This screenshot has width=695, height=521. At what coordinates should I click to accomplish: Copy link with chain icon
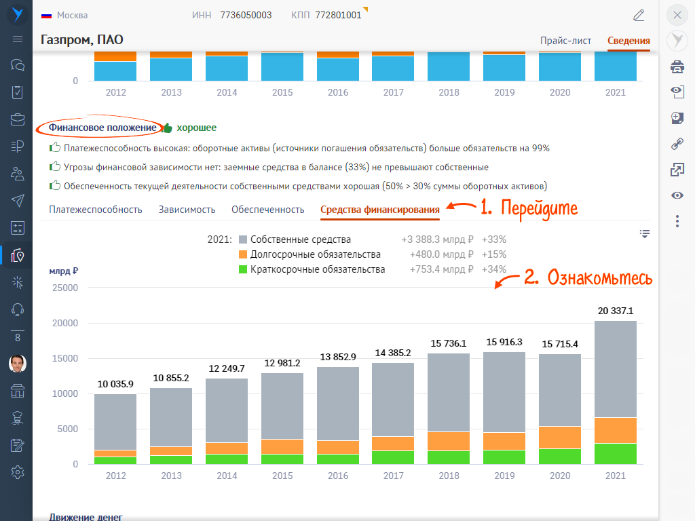coord(677,144)
